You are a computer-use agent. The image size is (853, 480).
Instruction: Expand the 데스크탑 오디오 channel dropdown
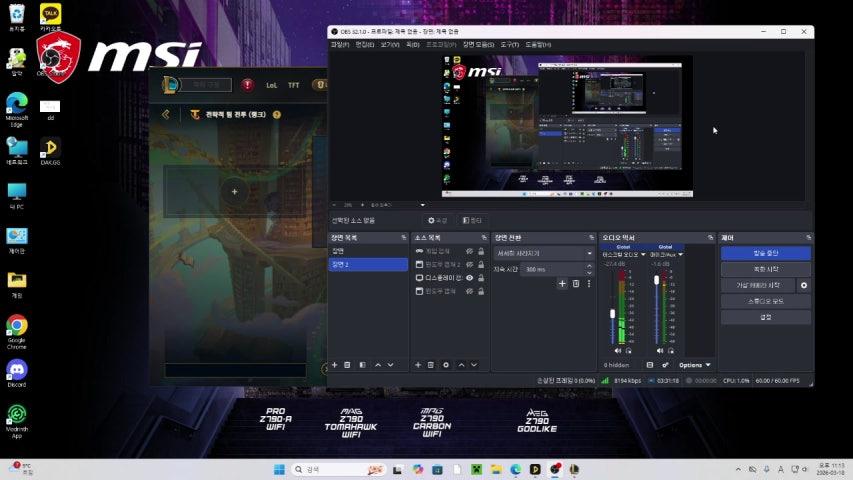point(641,255)
